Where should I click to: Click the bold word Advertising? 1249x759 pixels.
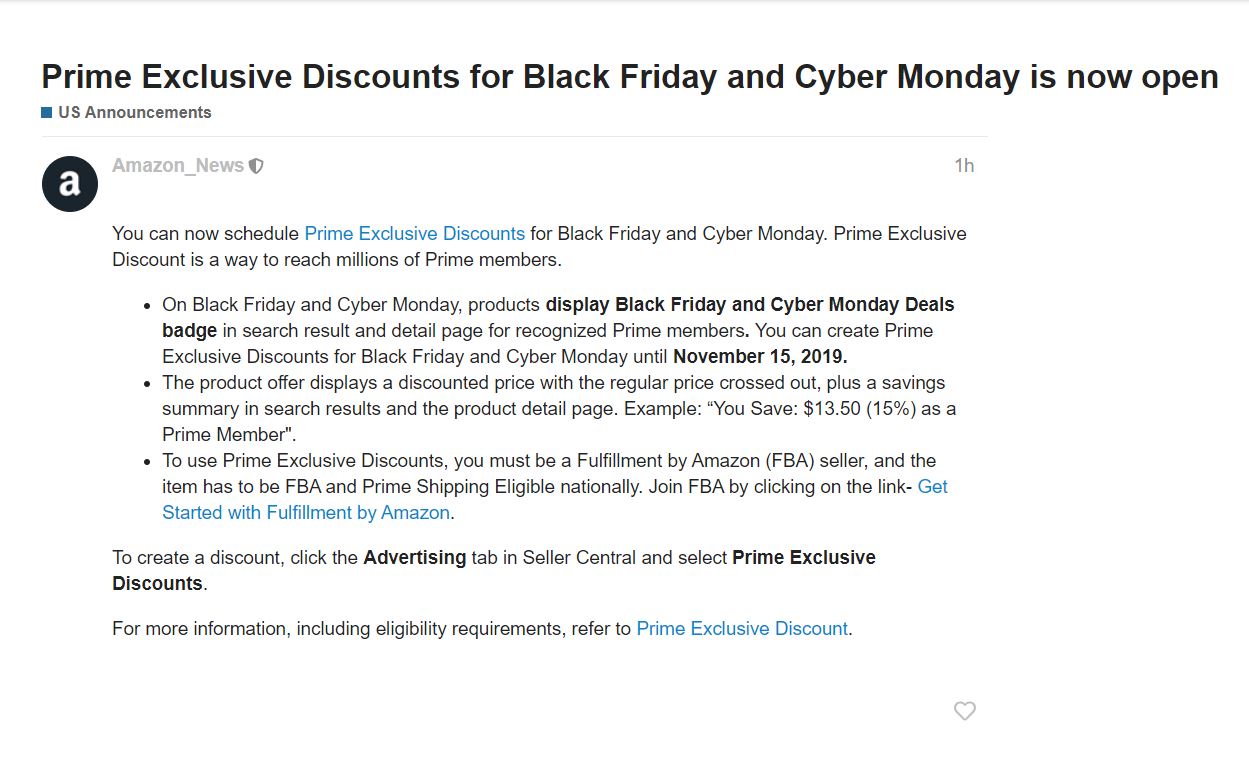tap(414, 558)
